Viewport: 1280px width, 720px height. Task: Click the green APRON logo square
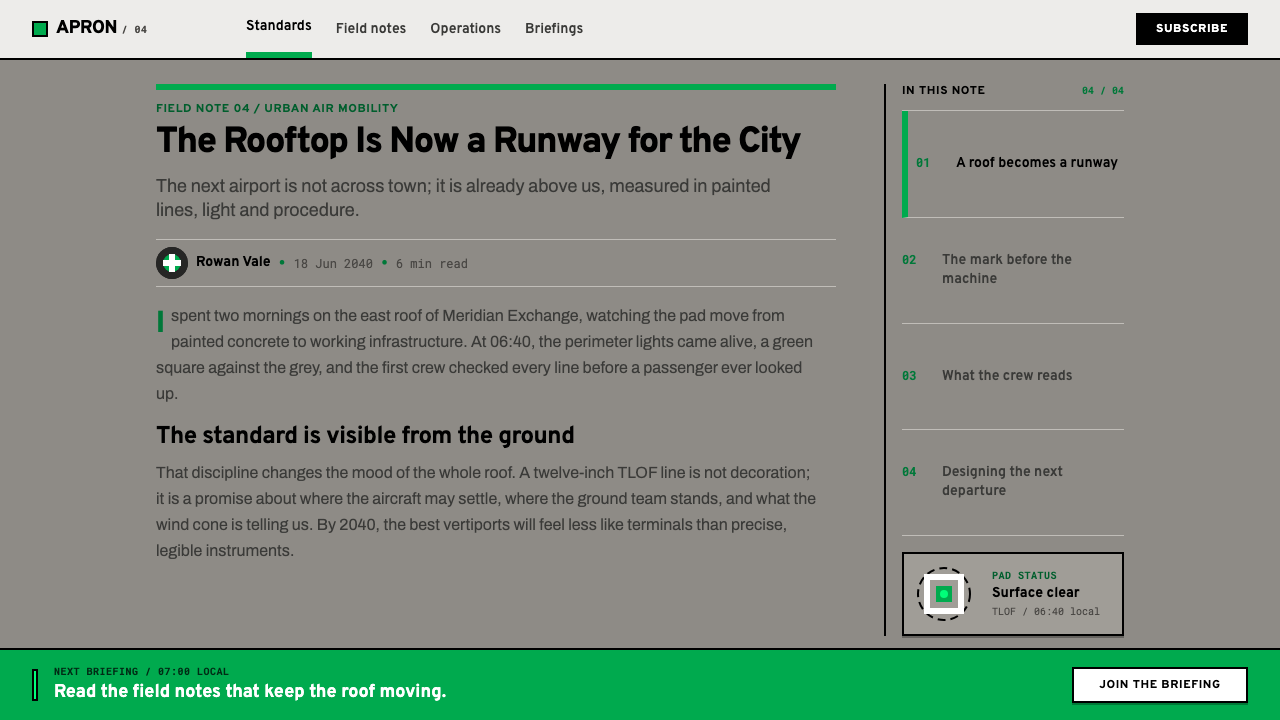tap(40, 29)
